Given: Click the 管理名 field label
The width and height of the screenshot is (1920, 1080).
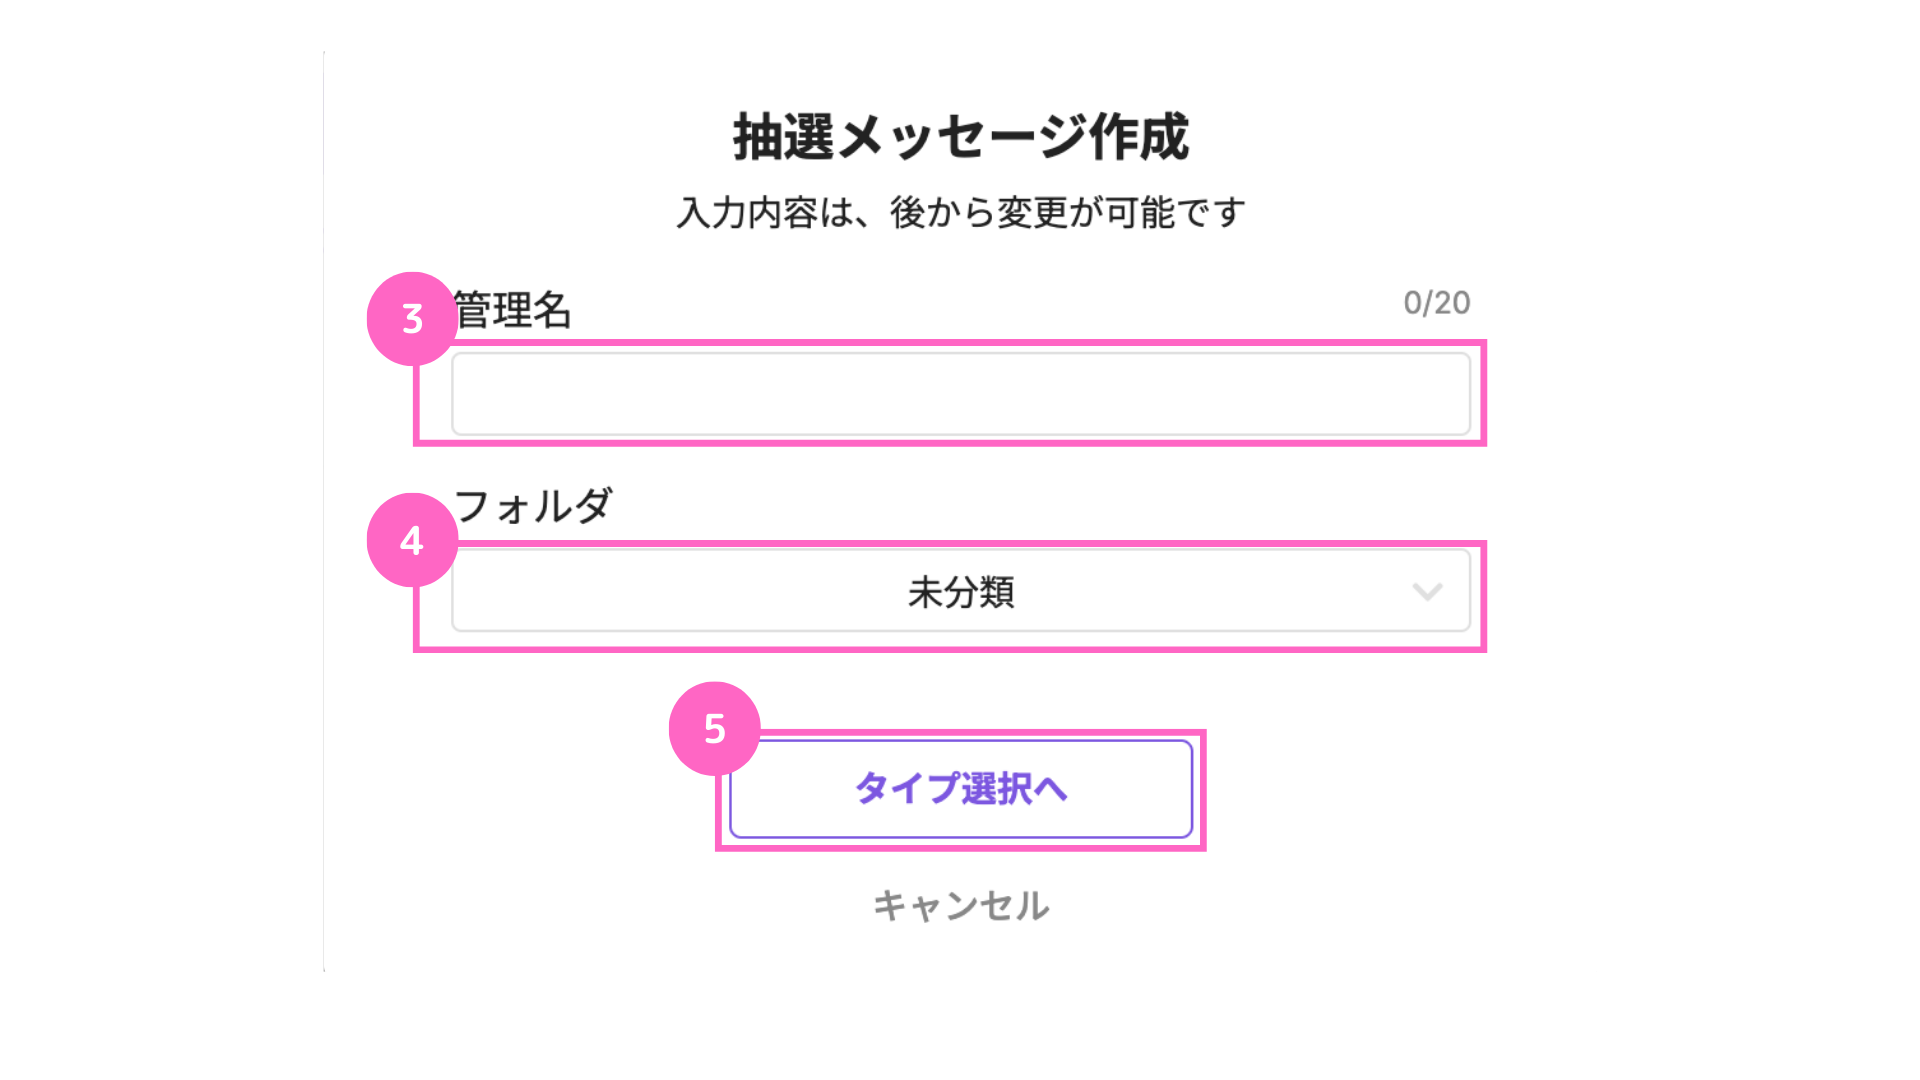Looking at the screenshot, I should point(512,310).
